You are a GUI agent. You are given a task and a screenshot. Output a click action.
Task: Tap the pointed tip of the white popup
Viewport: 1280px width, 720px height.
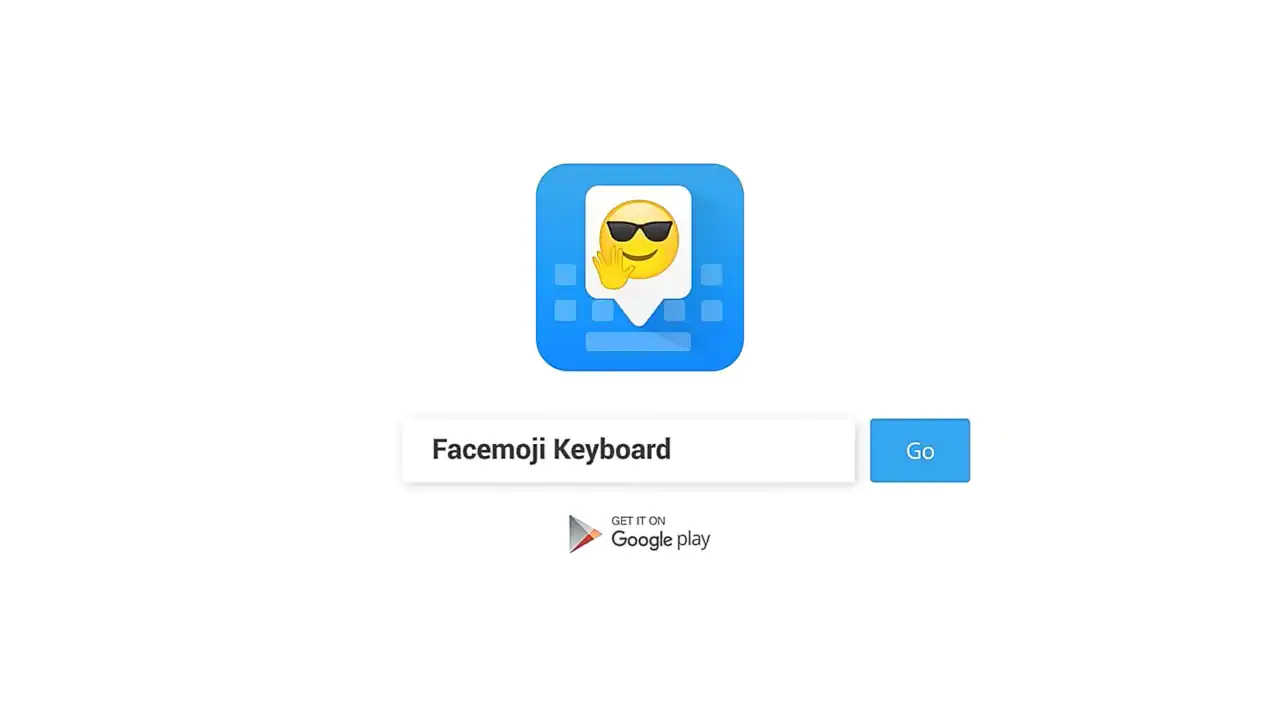point(638,317)
